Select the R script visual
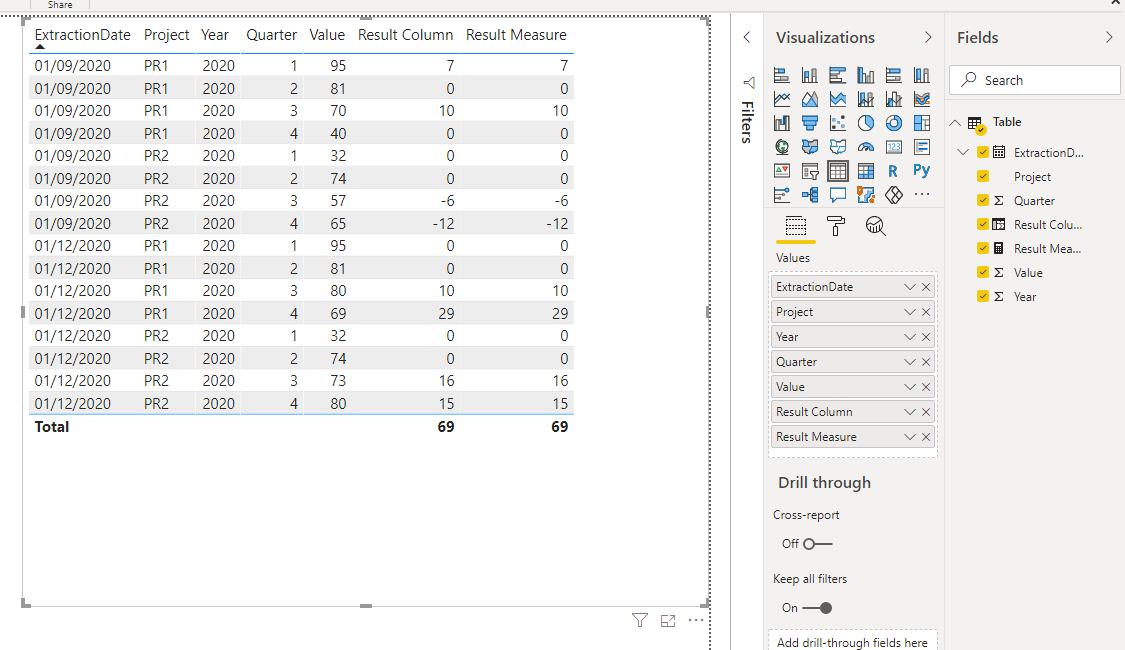1125x650 pixels. (893, 171)
